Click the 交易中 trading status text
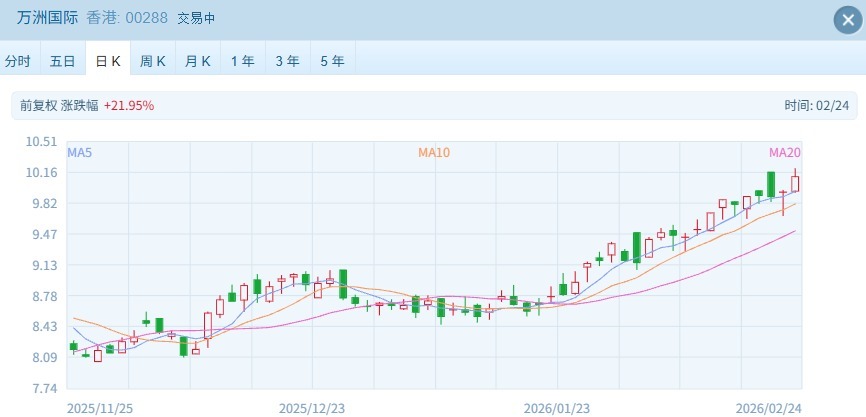The height and width of the screenshot is (417, 866). (x=196, y=19)
